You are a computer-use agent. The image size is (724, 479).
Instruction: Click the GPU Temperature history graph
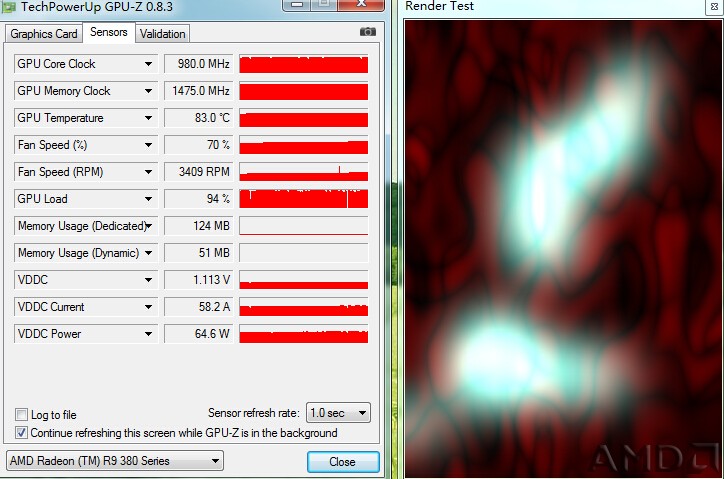click(304, 118)
